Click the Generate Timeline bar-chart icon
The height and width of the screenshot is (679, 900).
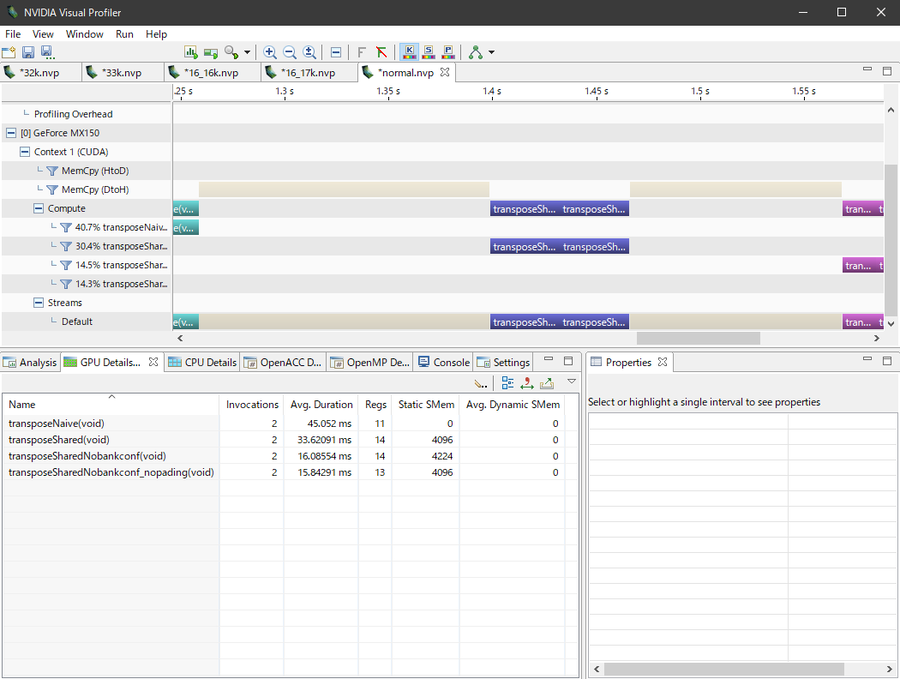click(x=191, y=52)
